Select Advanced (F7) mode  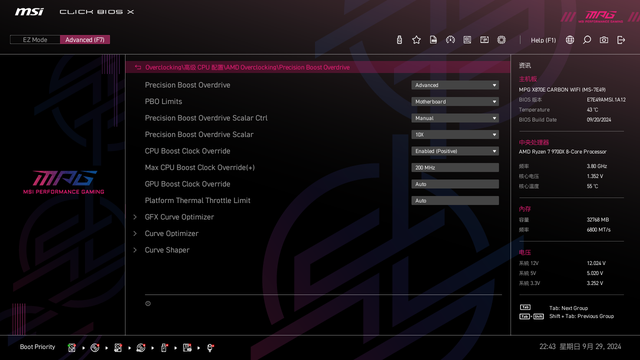pyautogui.click(x=85, y=40)
